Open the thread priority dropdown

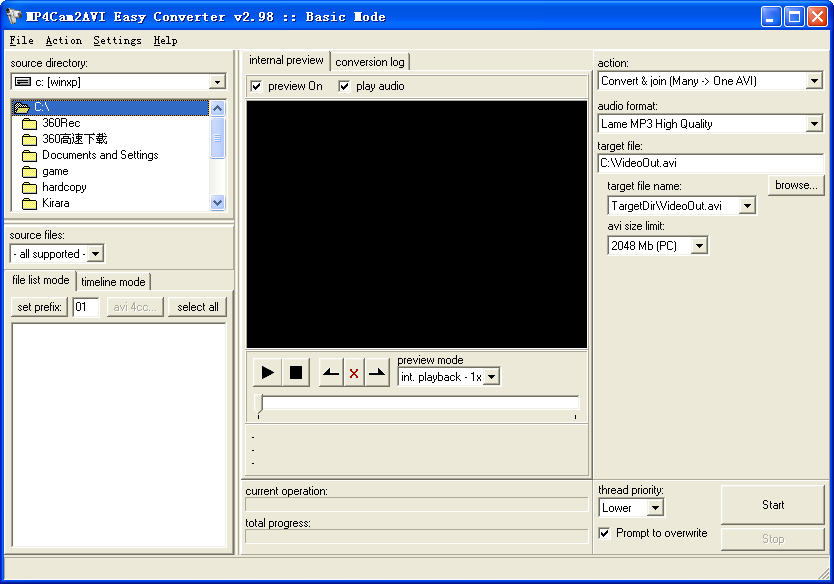655,508
